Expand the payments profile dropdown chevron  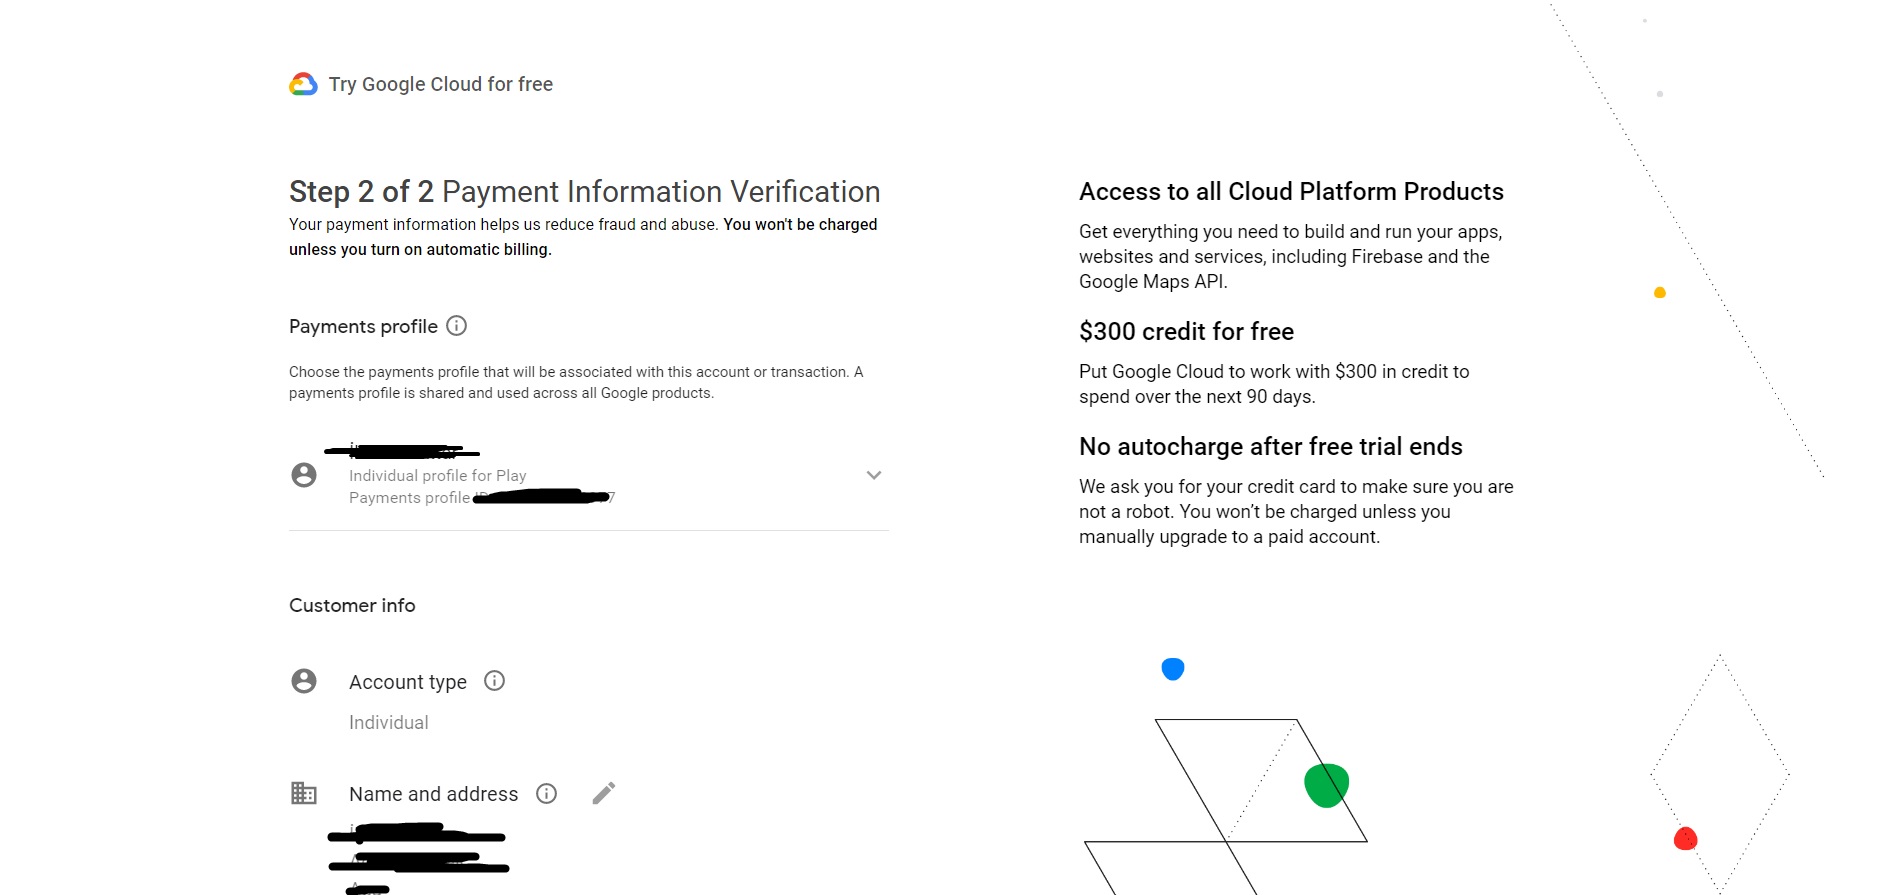(873, 475)
